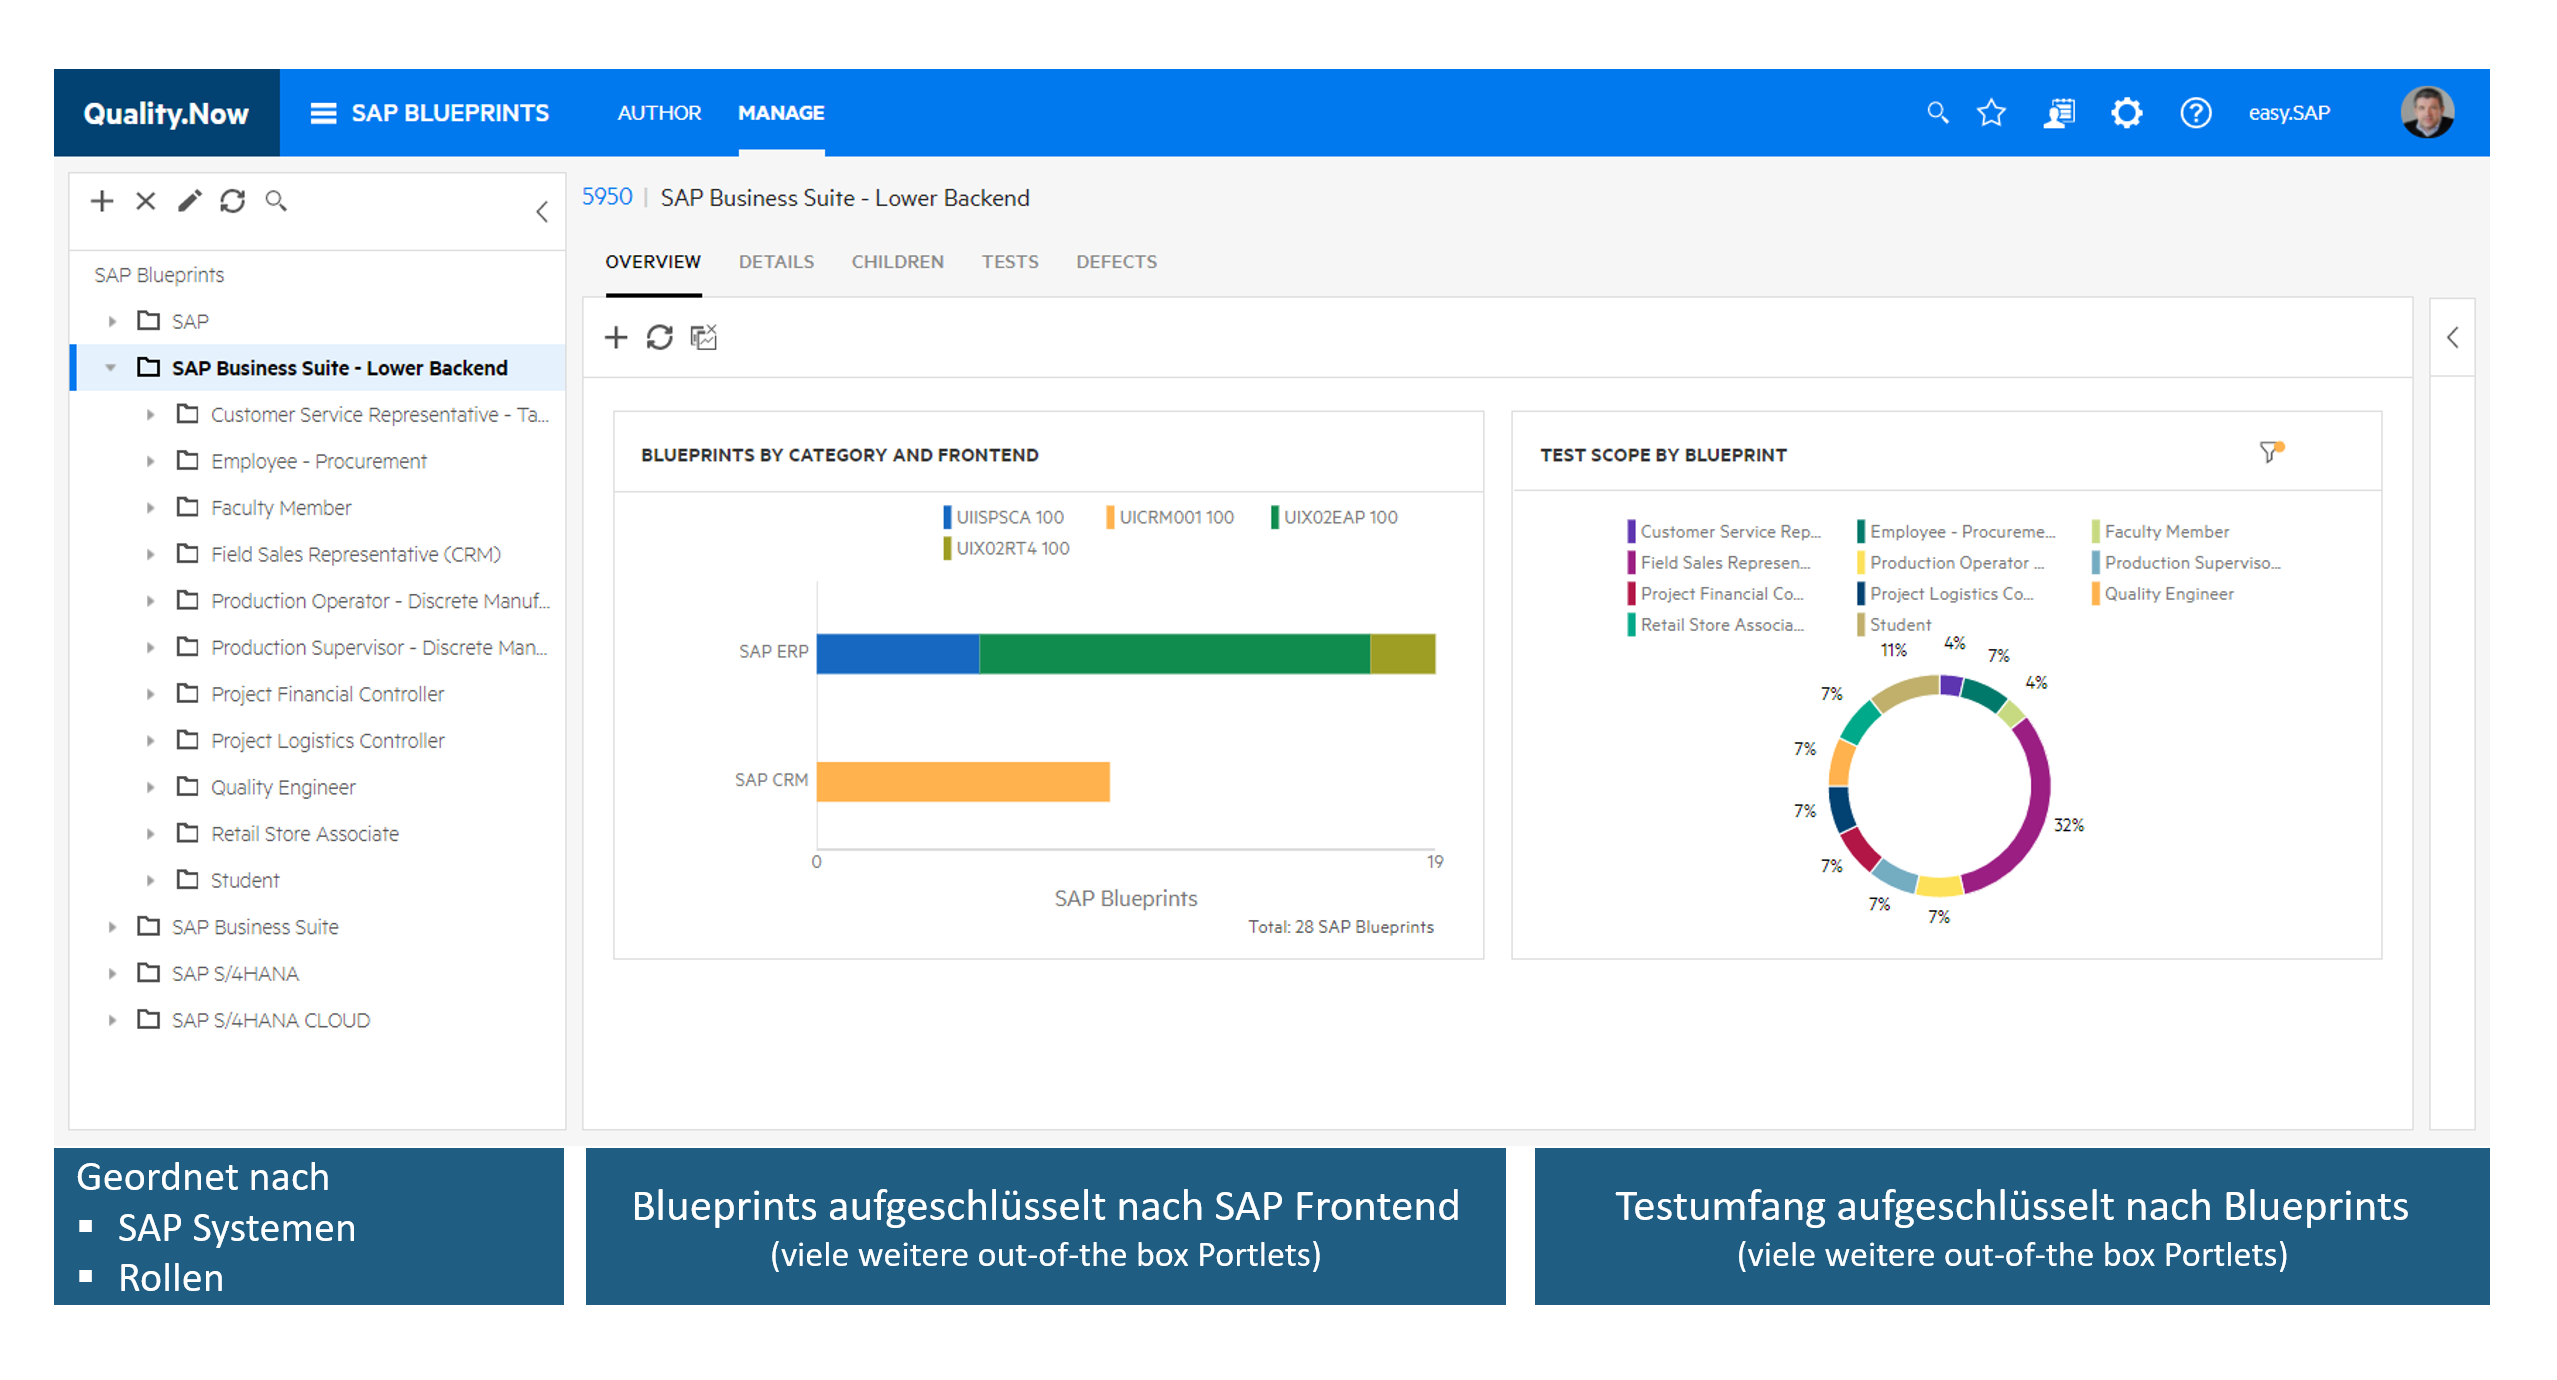The image size is (2557, 1380).
Task: Click the favorites star icon
Action: tap(1991, 113)
